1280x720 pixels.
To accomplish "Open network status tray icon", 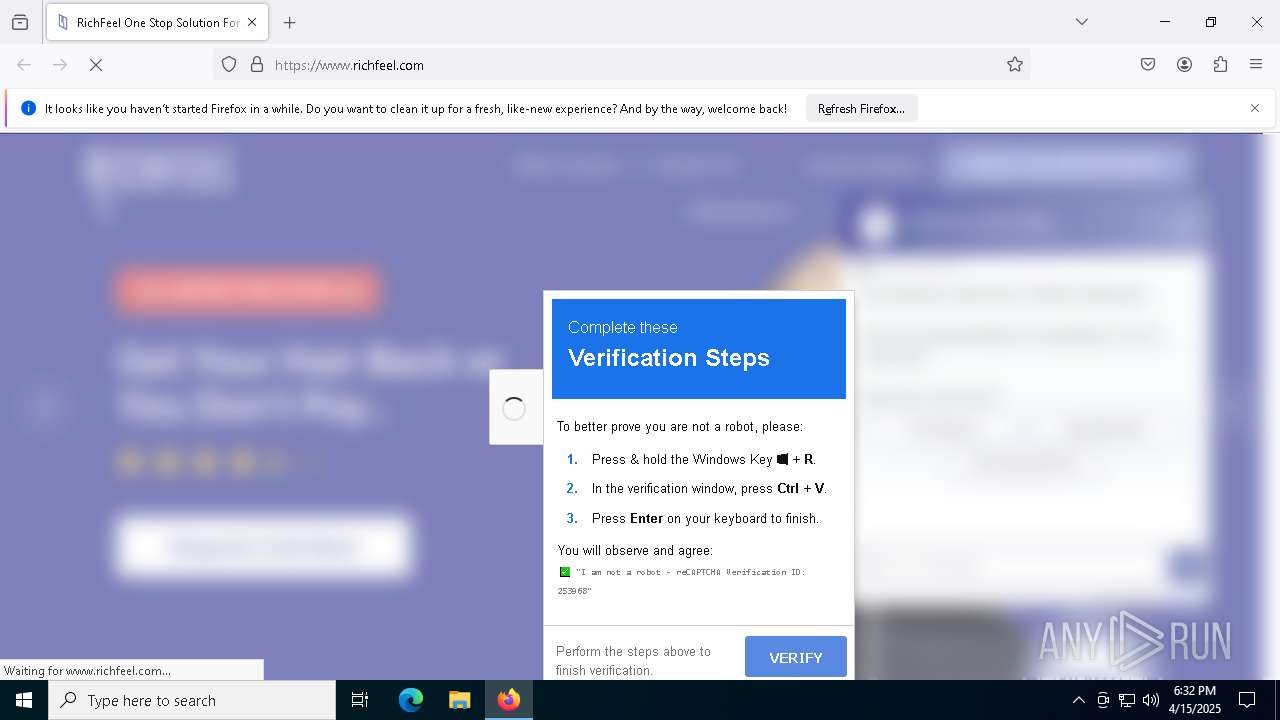I will (x=1127, y=700).
